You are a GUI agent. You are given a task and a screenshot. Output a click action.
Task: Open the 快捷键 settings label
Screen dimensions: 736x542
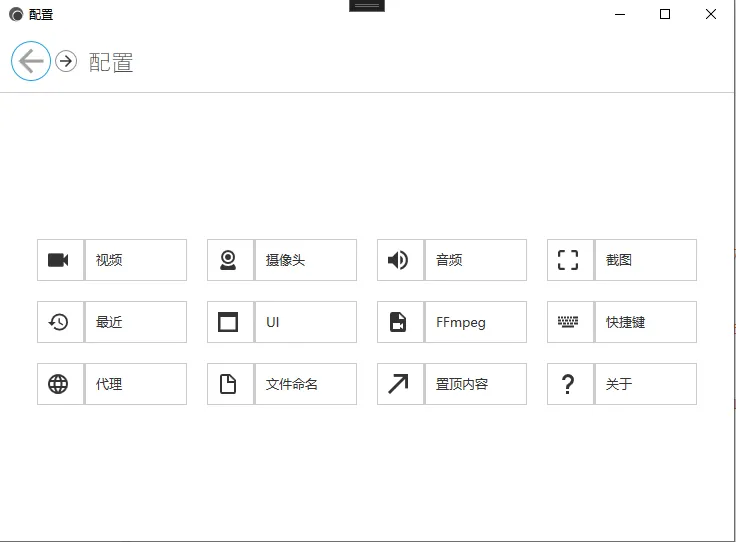click(625, 322)
